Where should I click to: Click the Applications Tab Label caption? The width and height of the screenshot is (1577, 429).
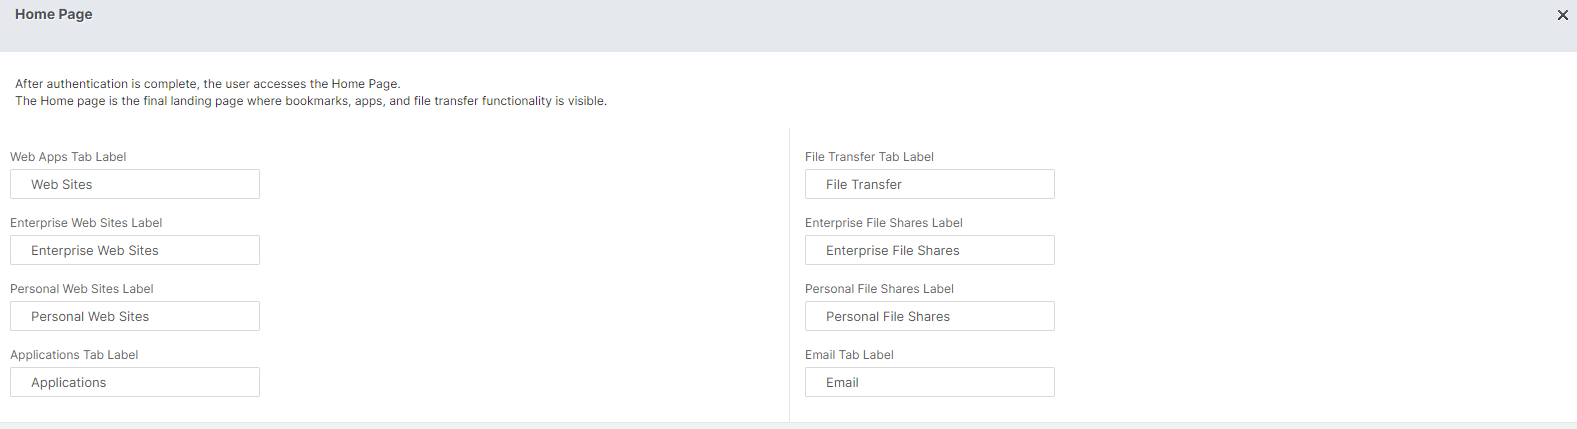(74, 355)
